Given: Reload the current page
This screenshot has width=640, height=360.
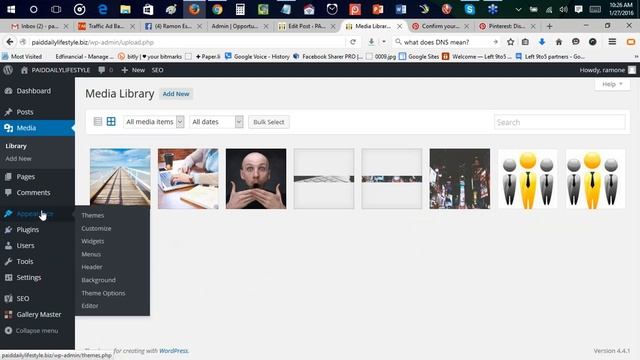Looking at the screenshot, I should coord(353,42).
